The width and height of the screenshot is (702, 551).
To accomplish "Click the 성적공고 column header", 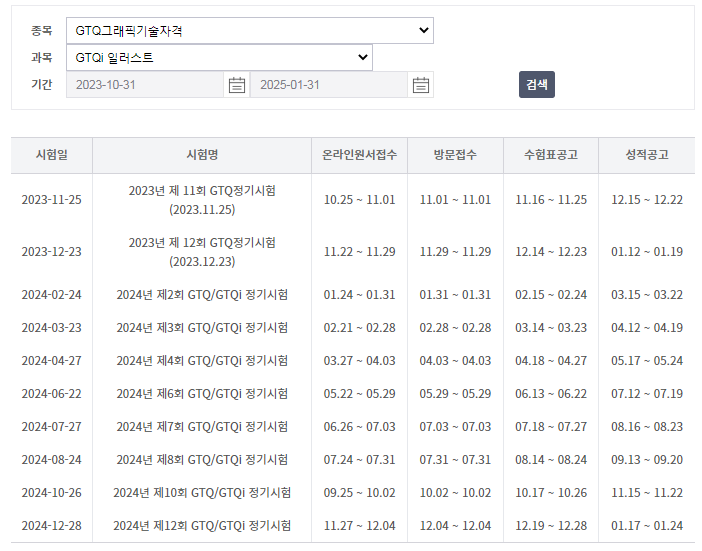I will coord(646,155).
